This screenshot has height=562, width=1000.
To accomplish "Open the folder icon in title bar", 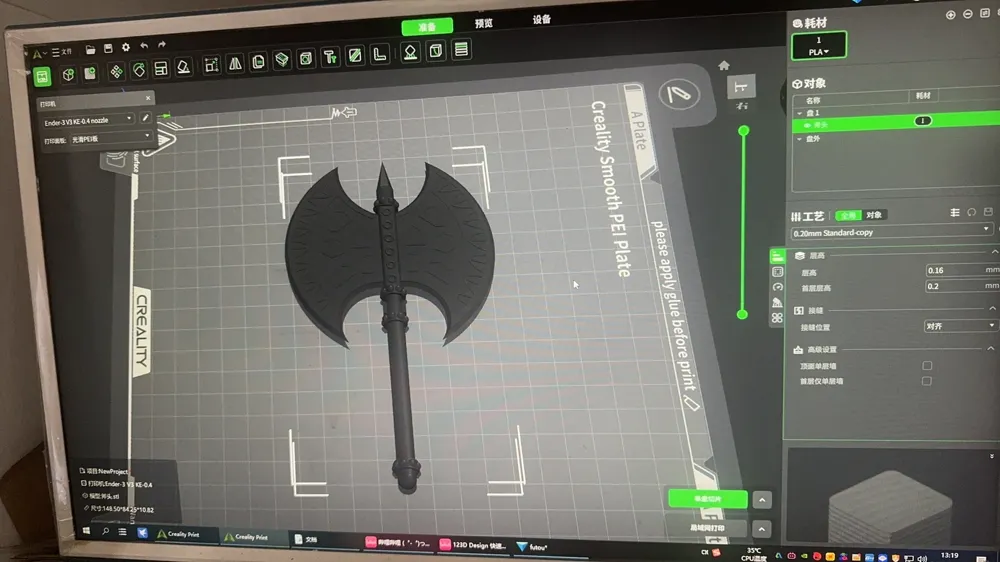I will (91, 49).
